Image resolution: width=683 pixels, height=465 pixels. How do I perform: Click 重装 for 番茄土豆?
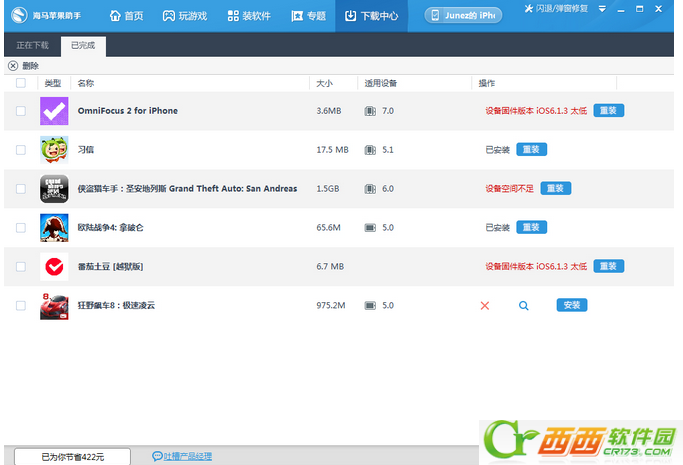[x=609, y=266]
